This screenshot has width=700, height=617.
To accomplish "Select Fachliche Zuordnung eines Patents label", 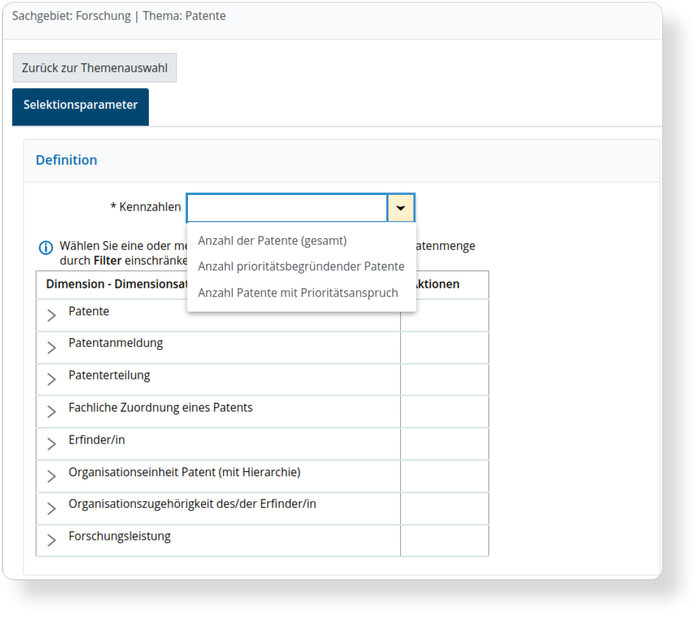I will [160, 408].
